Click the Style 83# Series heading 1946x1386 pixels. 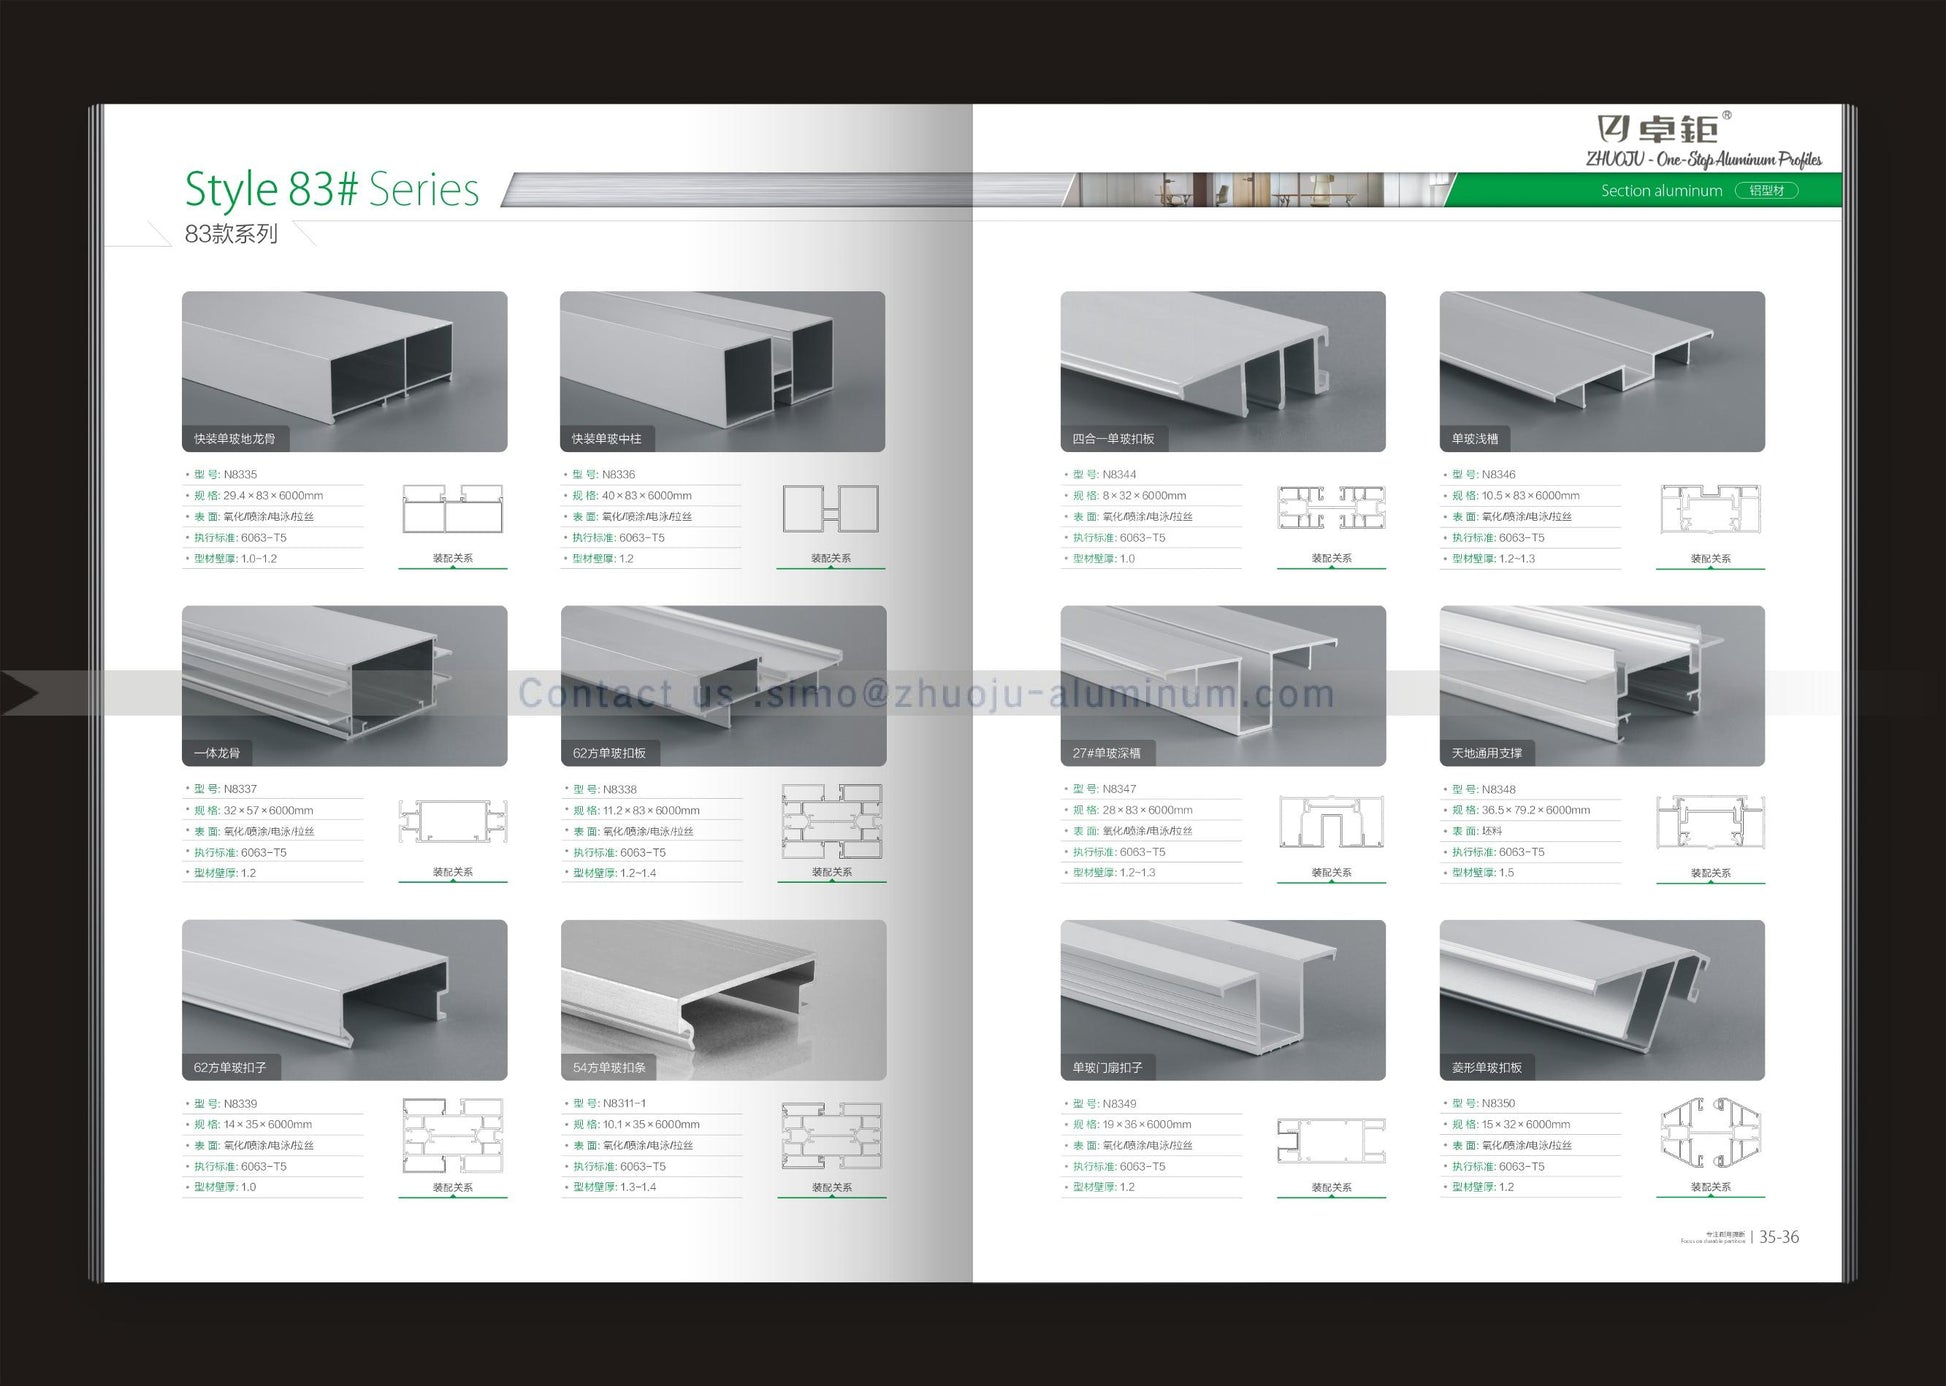[332, 189]
